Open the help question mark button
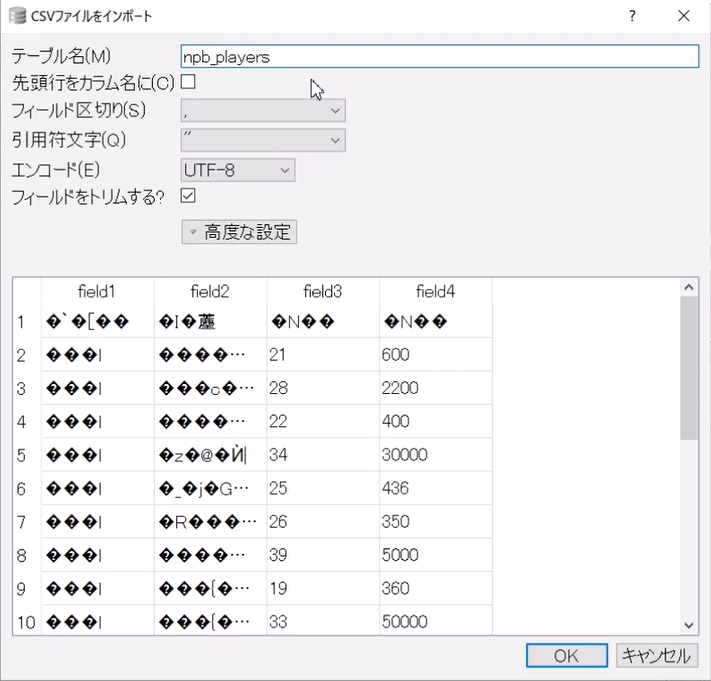Viewport: 711px width, 681px height. 632,16
